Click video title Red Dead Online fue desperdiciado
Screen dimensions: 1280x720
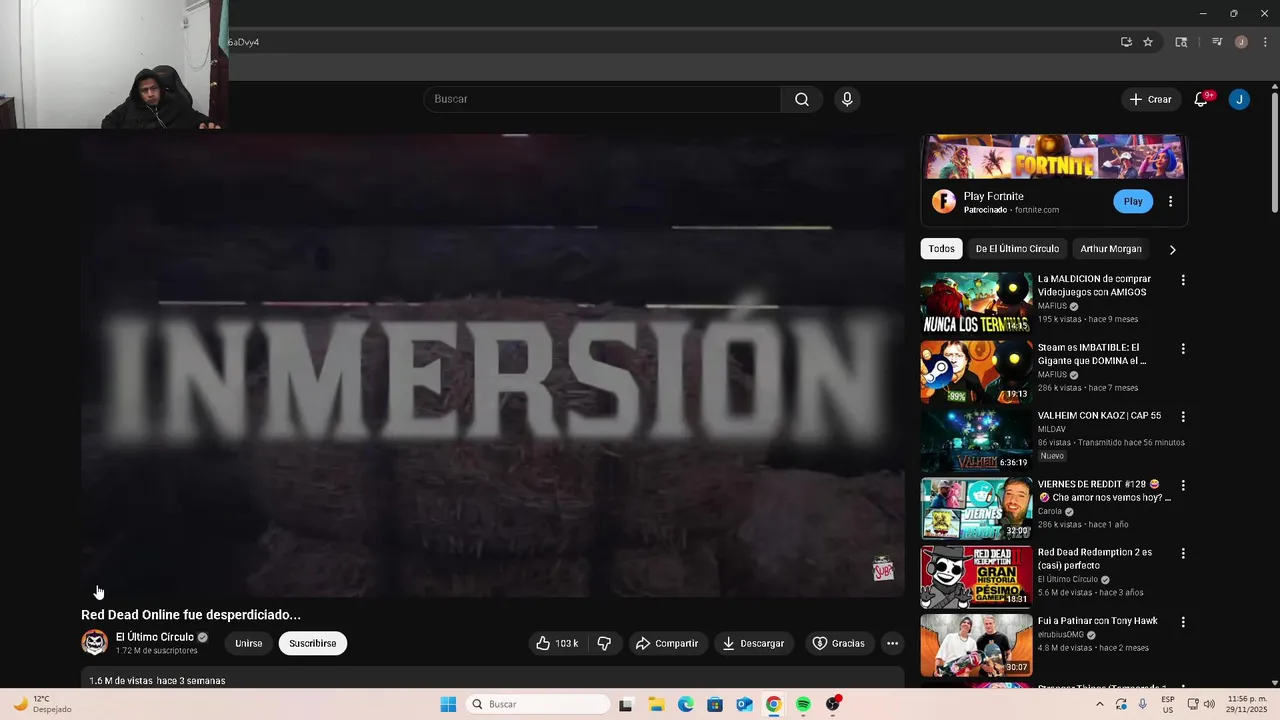coord(191,615)
